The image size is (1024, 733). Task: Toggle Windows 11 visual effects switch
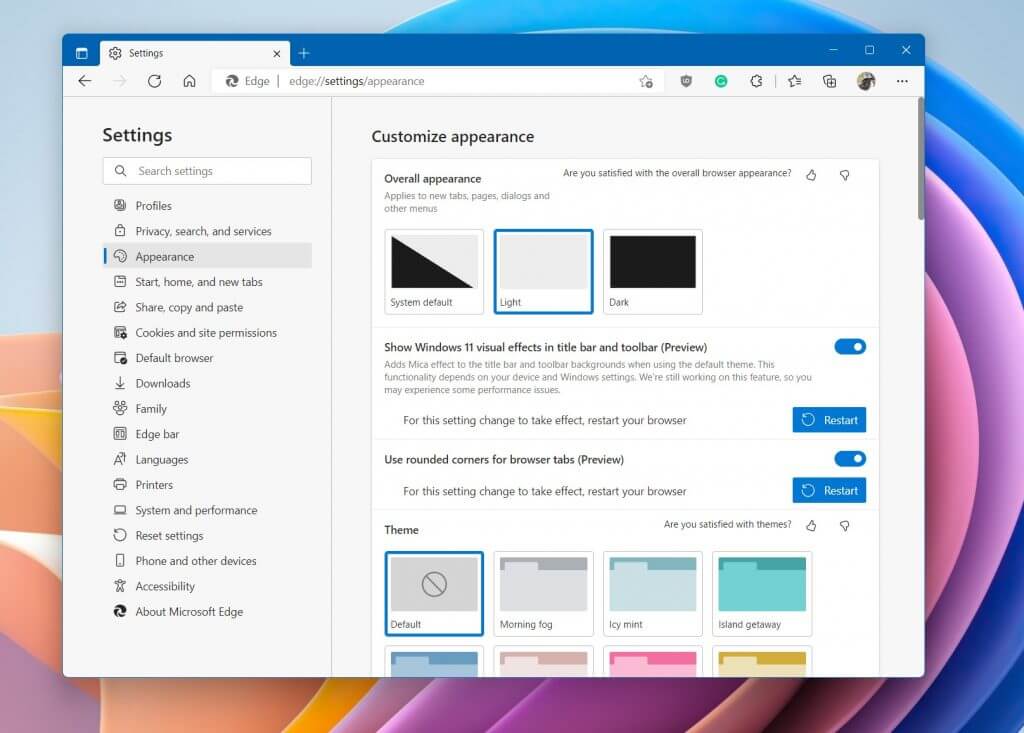850,346
